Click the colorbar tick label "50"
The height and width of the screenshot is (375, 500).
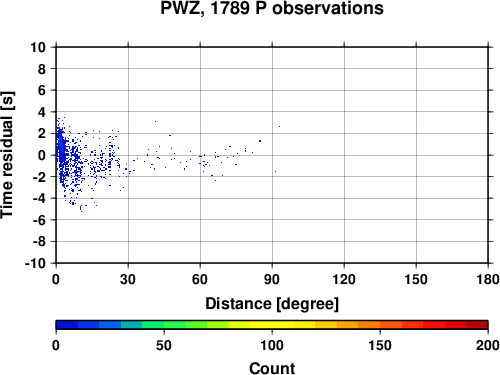pyautogui.click(x=164, y=345)
